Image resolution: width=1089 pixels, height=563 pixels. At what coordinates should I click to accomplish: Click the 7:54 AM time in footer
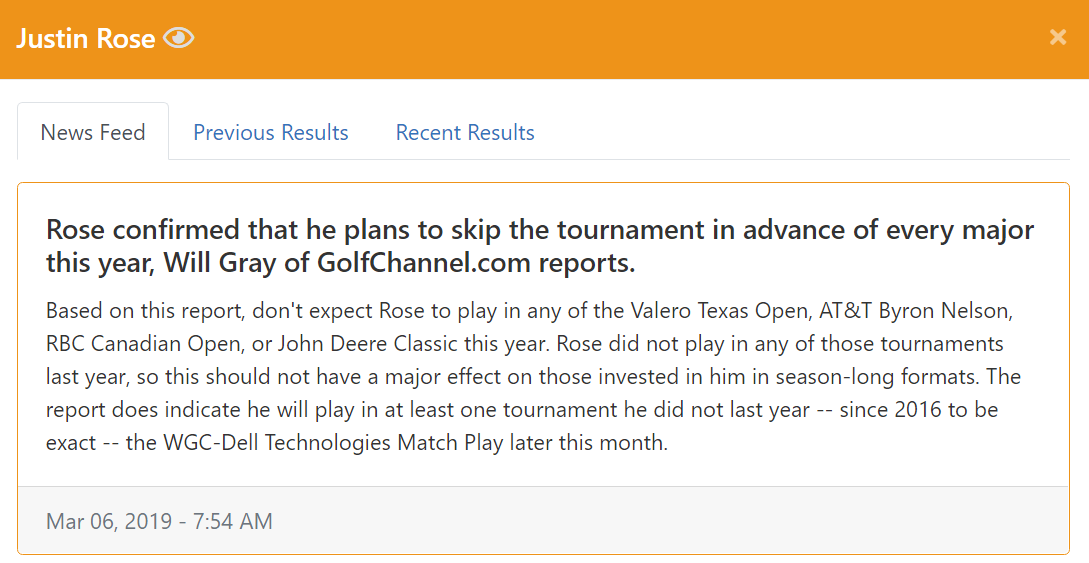[233, 521]
